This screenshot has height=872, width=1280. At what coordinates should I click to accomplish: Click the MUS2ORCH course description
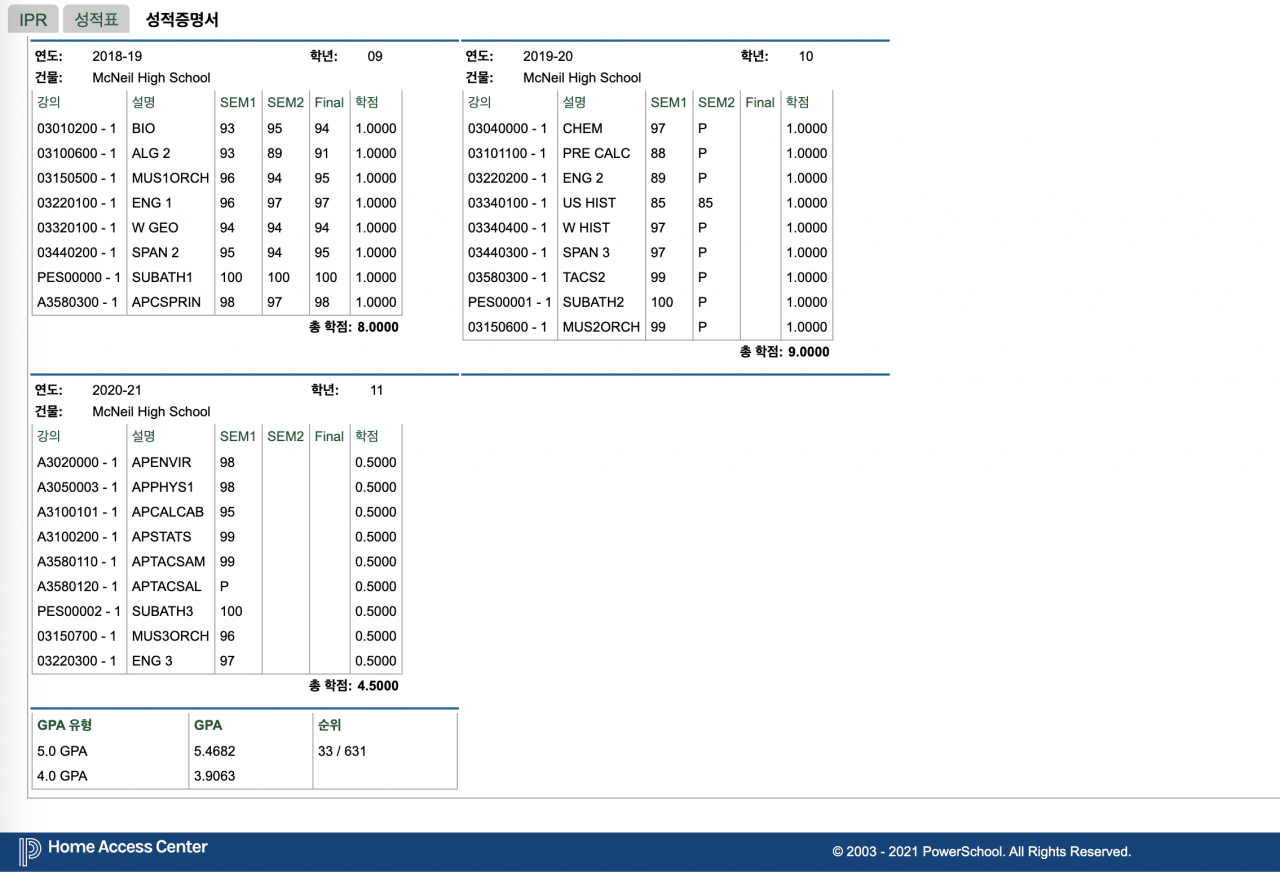click(601, 327)
